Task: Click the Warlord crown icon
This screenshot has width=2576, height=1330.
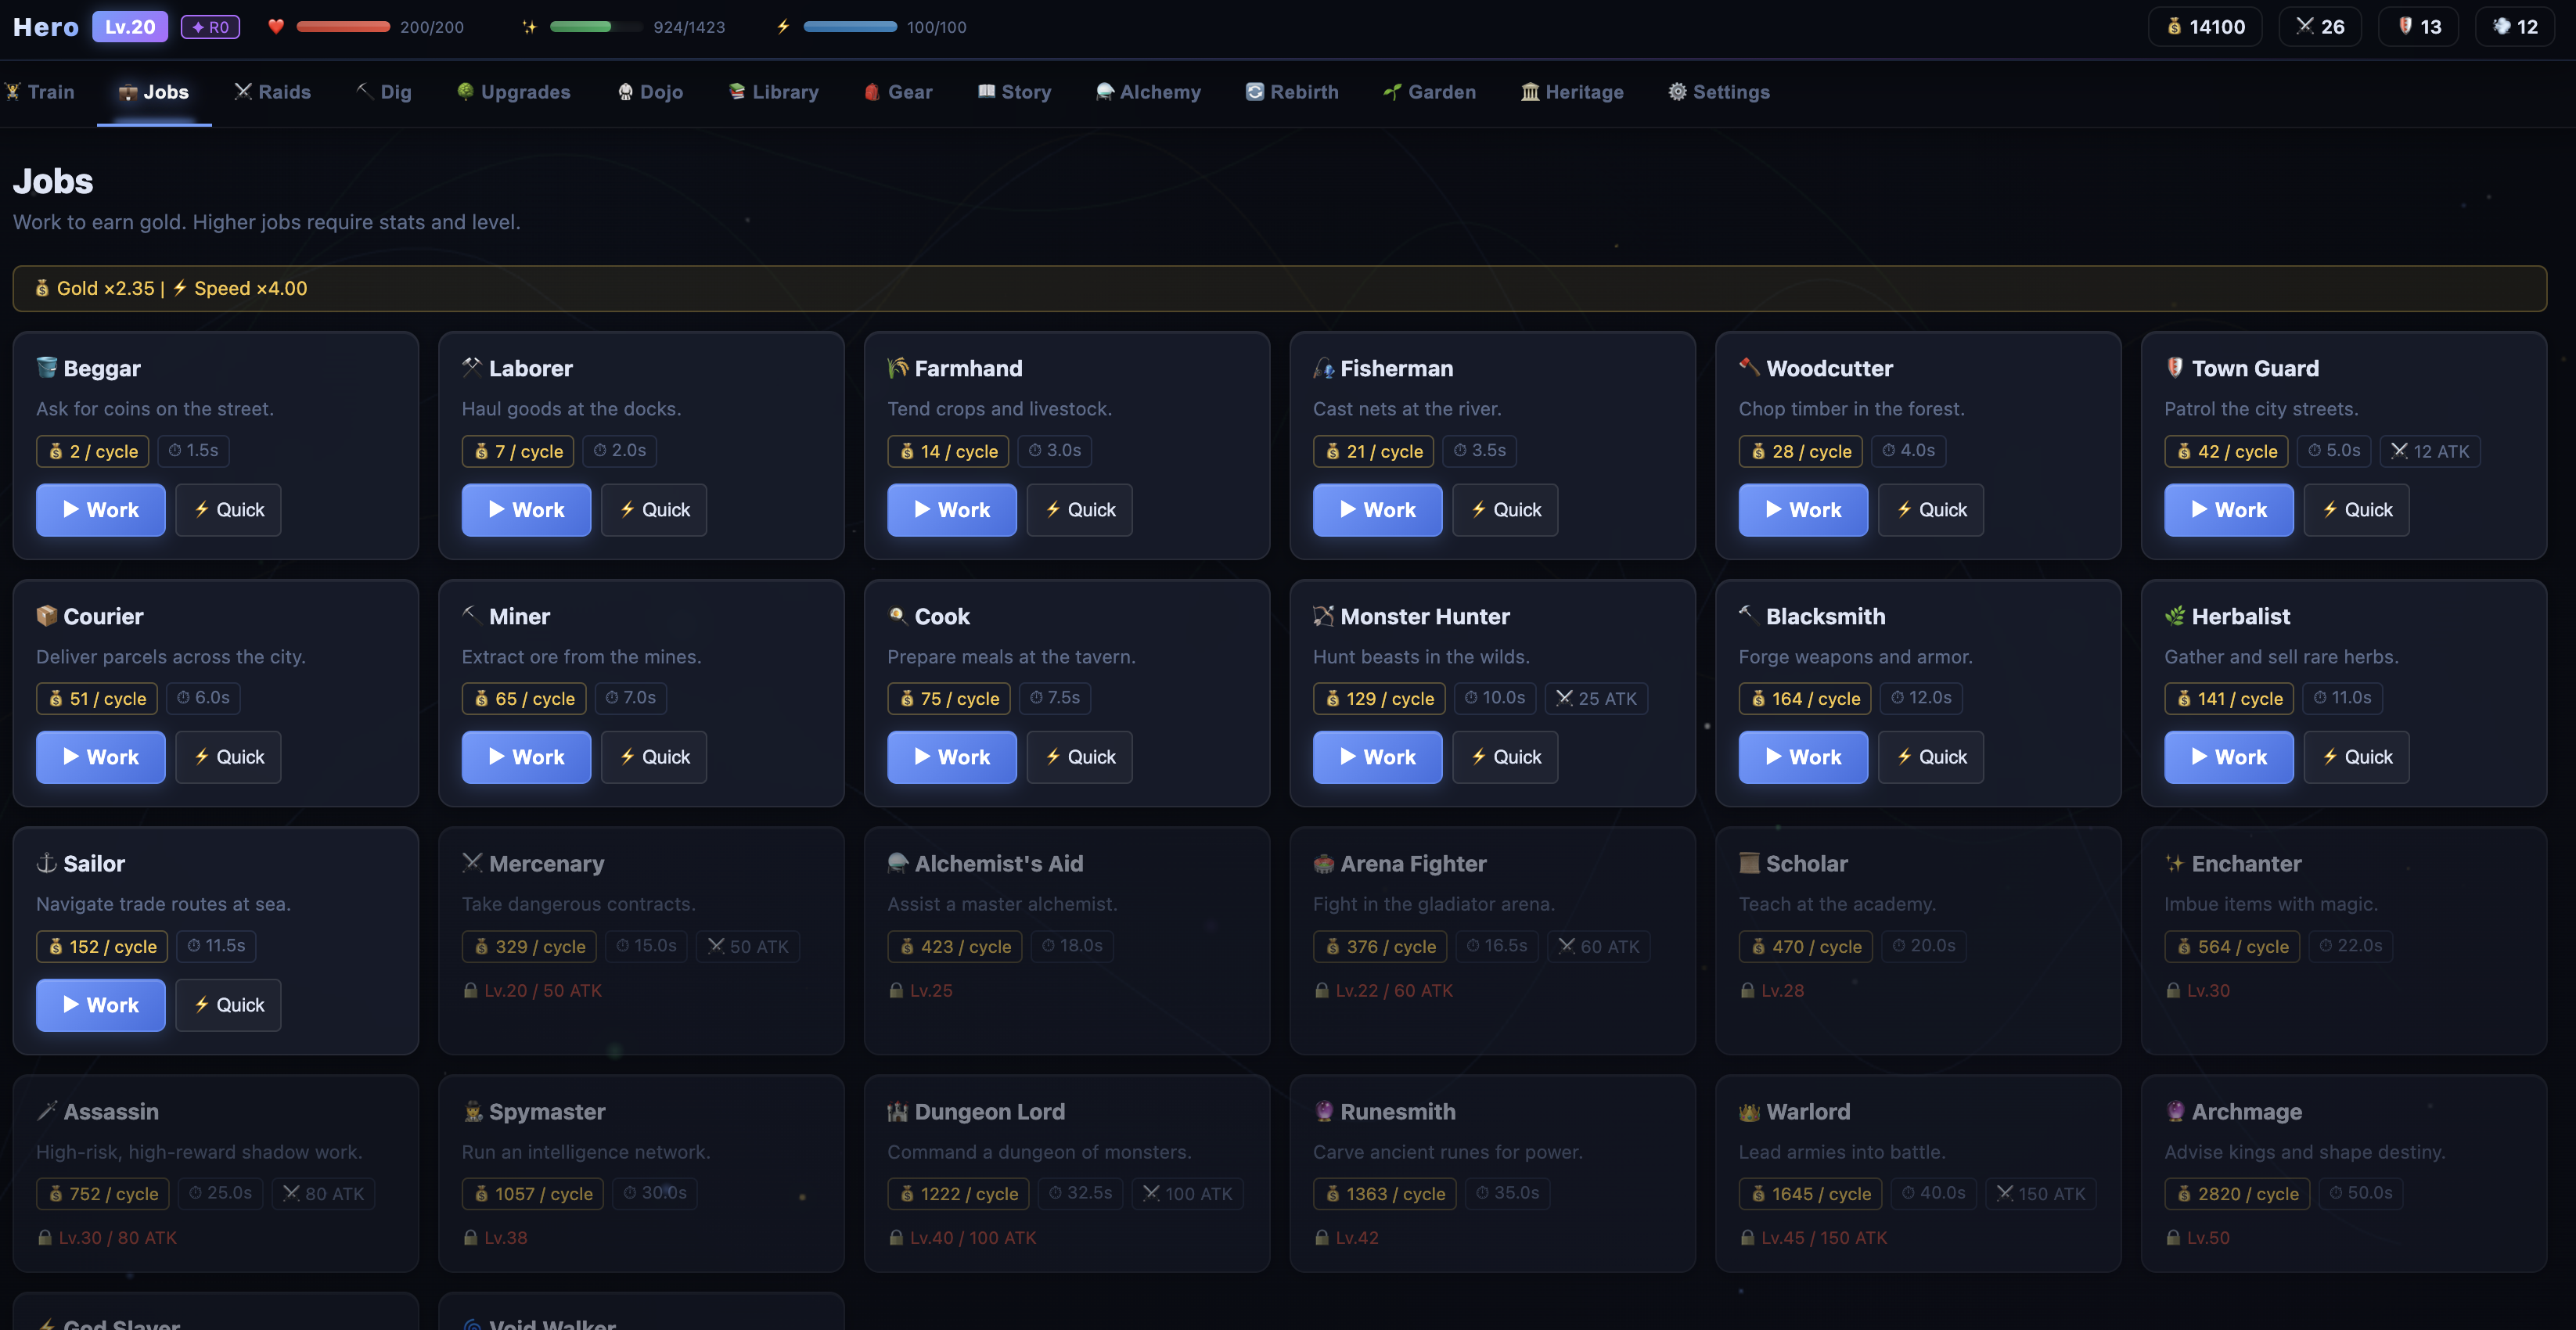Action: click(x=1749, y=1110)
